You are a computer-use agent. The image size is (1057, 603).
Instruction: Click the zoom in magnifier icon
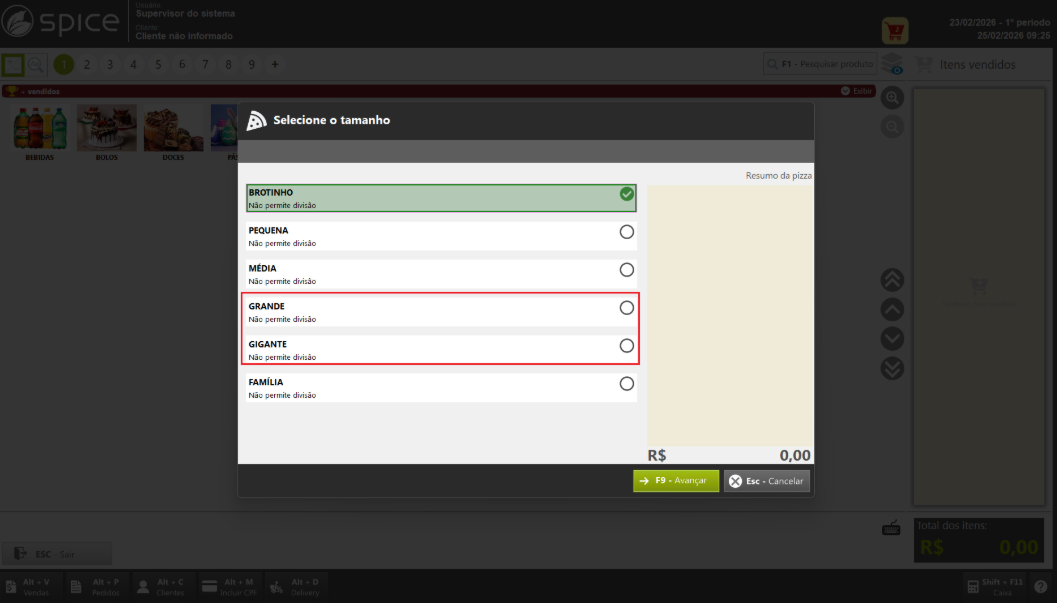(892, 98)
